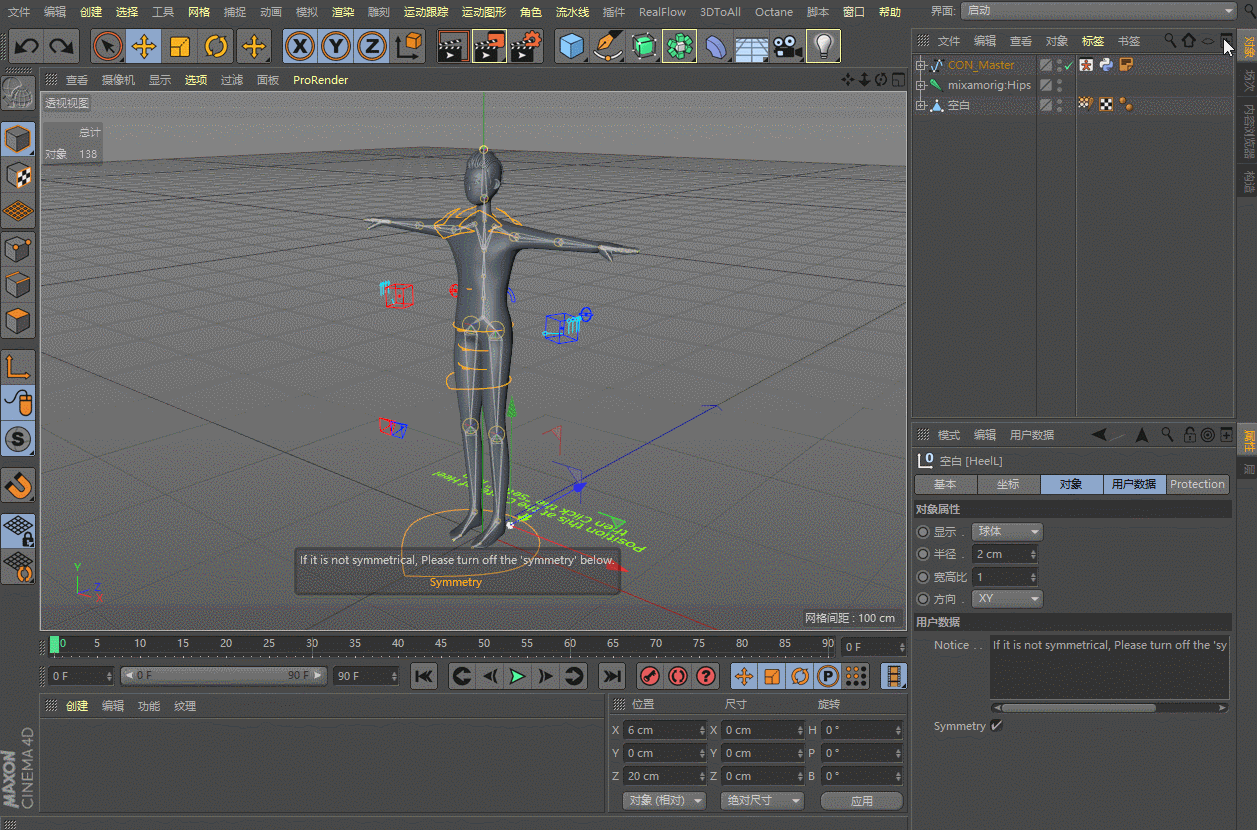Open the 显示 球体 dropdown
The height and width of the screenshot is (830, 1257).
click(x=1007, y=532)
